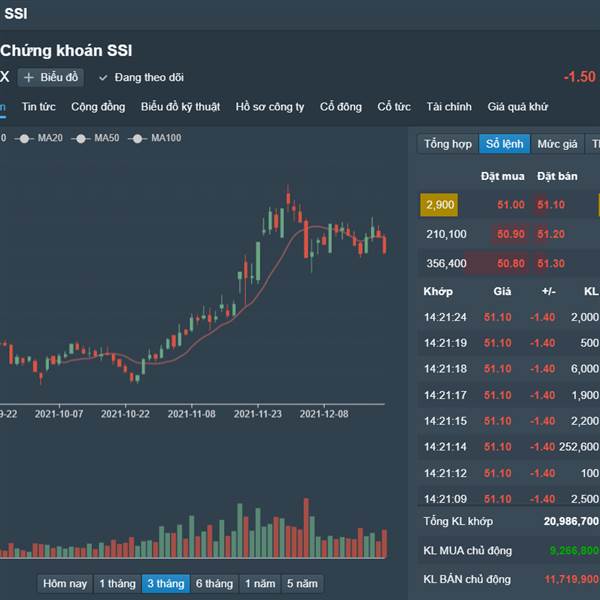Open the Cộng đồng tab
Image resolution: width=600 pixels, height=600 pixels.
(98, 107)
